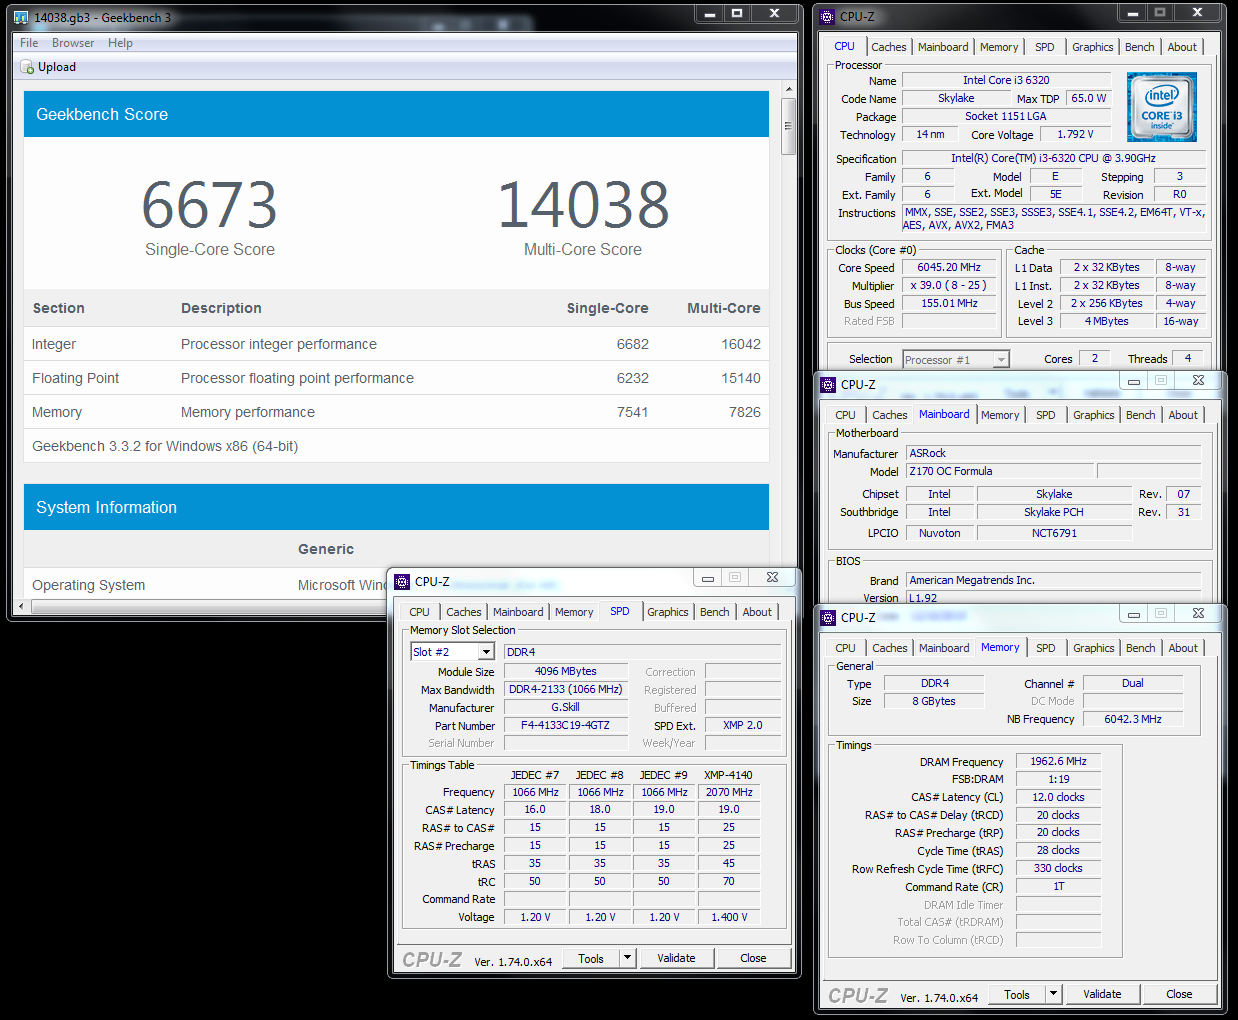Click the SPD Ext. value 'XMP 2.0'

click(742, 725)
